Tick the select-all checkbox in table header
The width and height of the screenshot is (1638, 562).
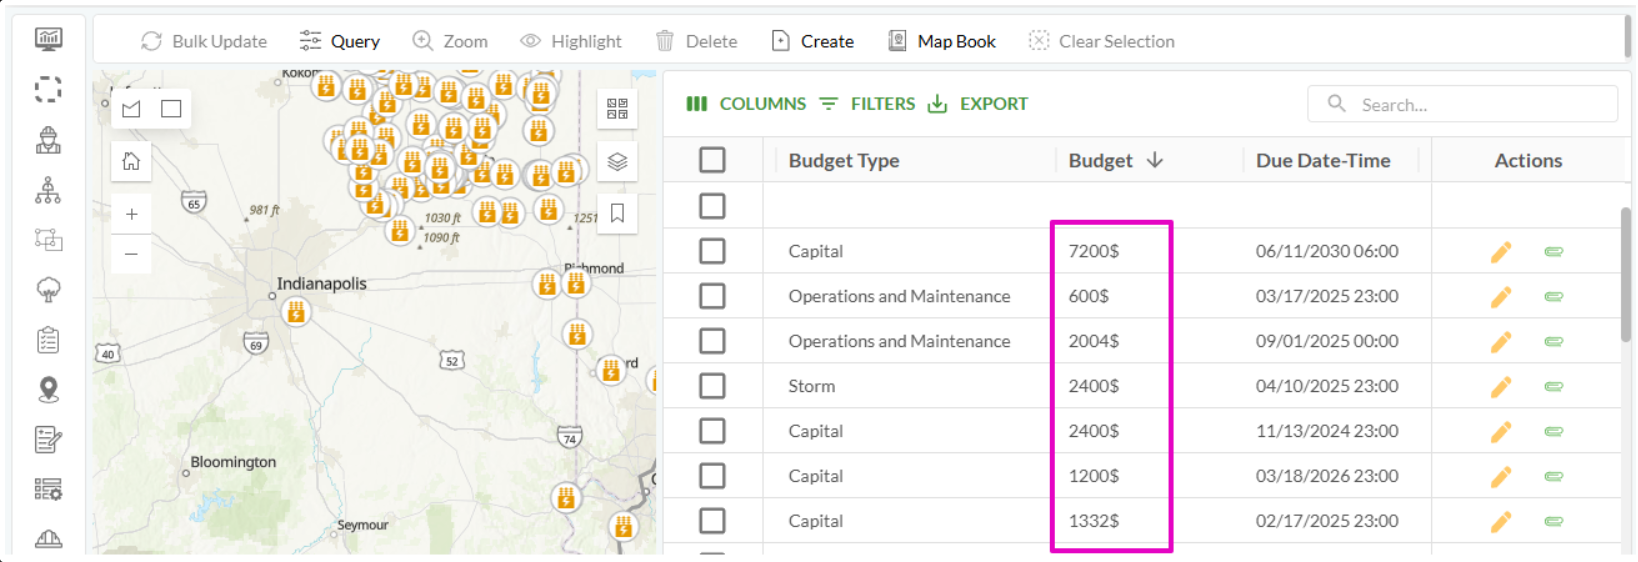coord(712,160)
